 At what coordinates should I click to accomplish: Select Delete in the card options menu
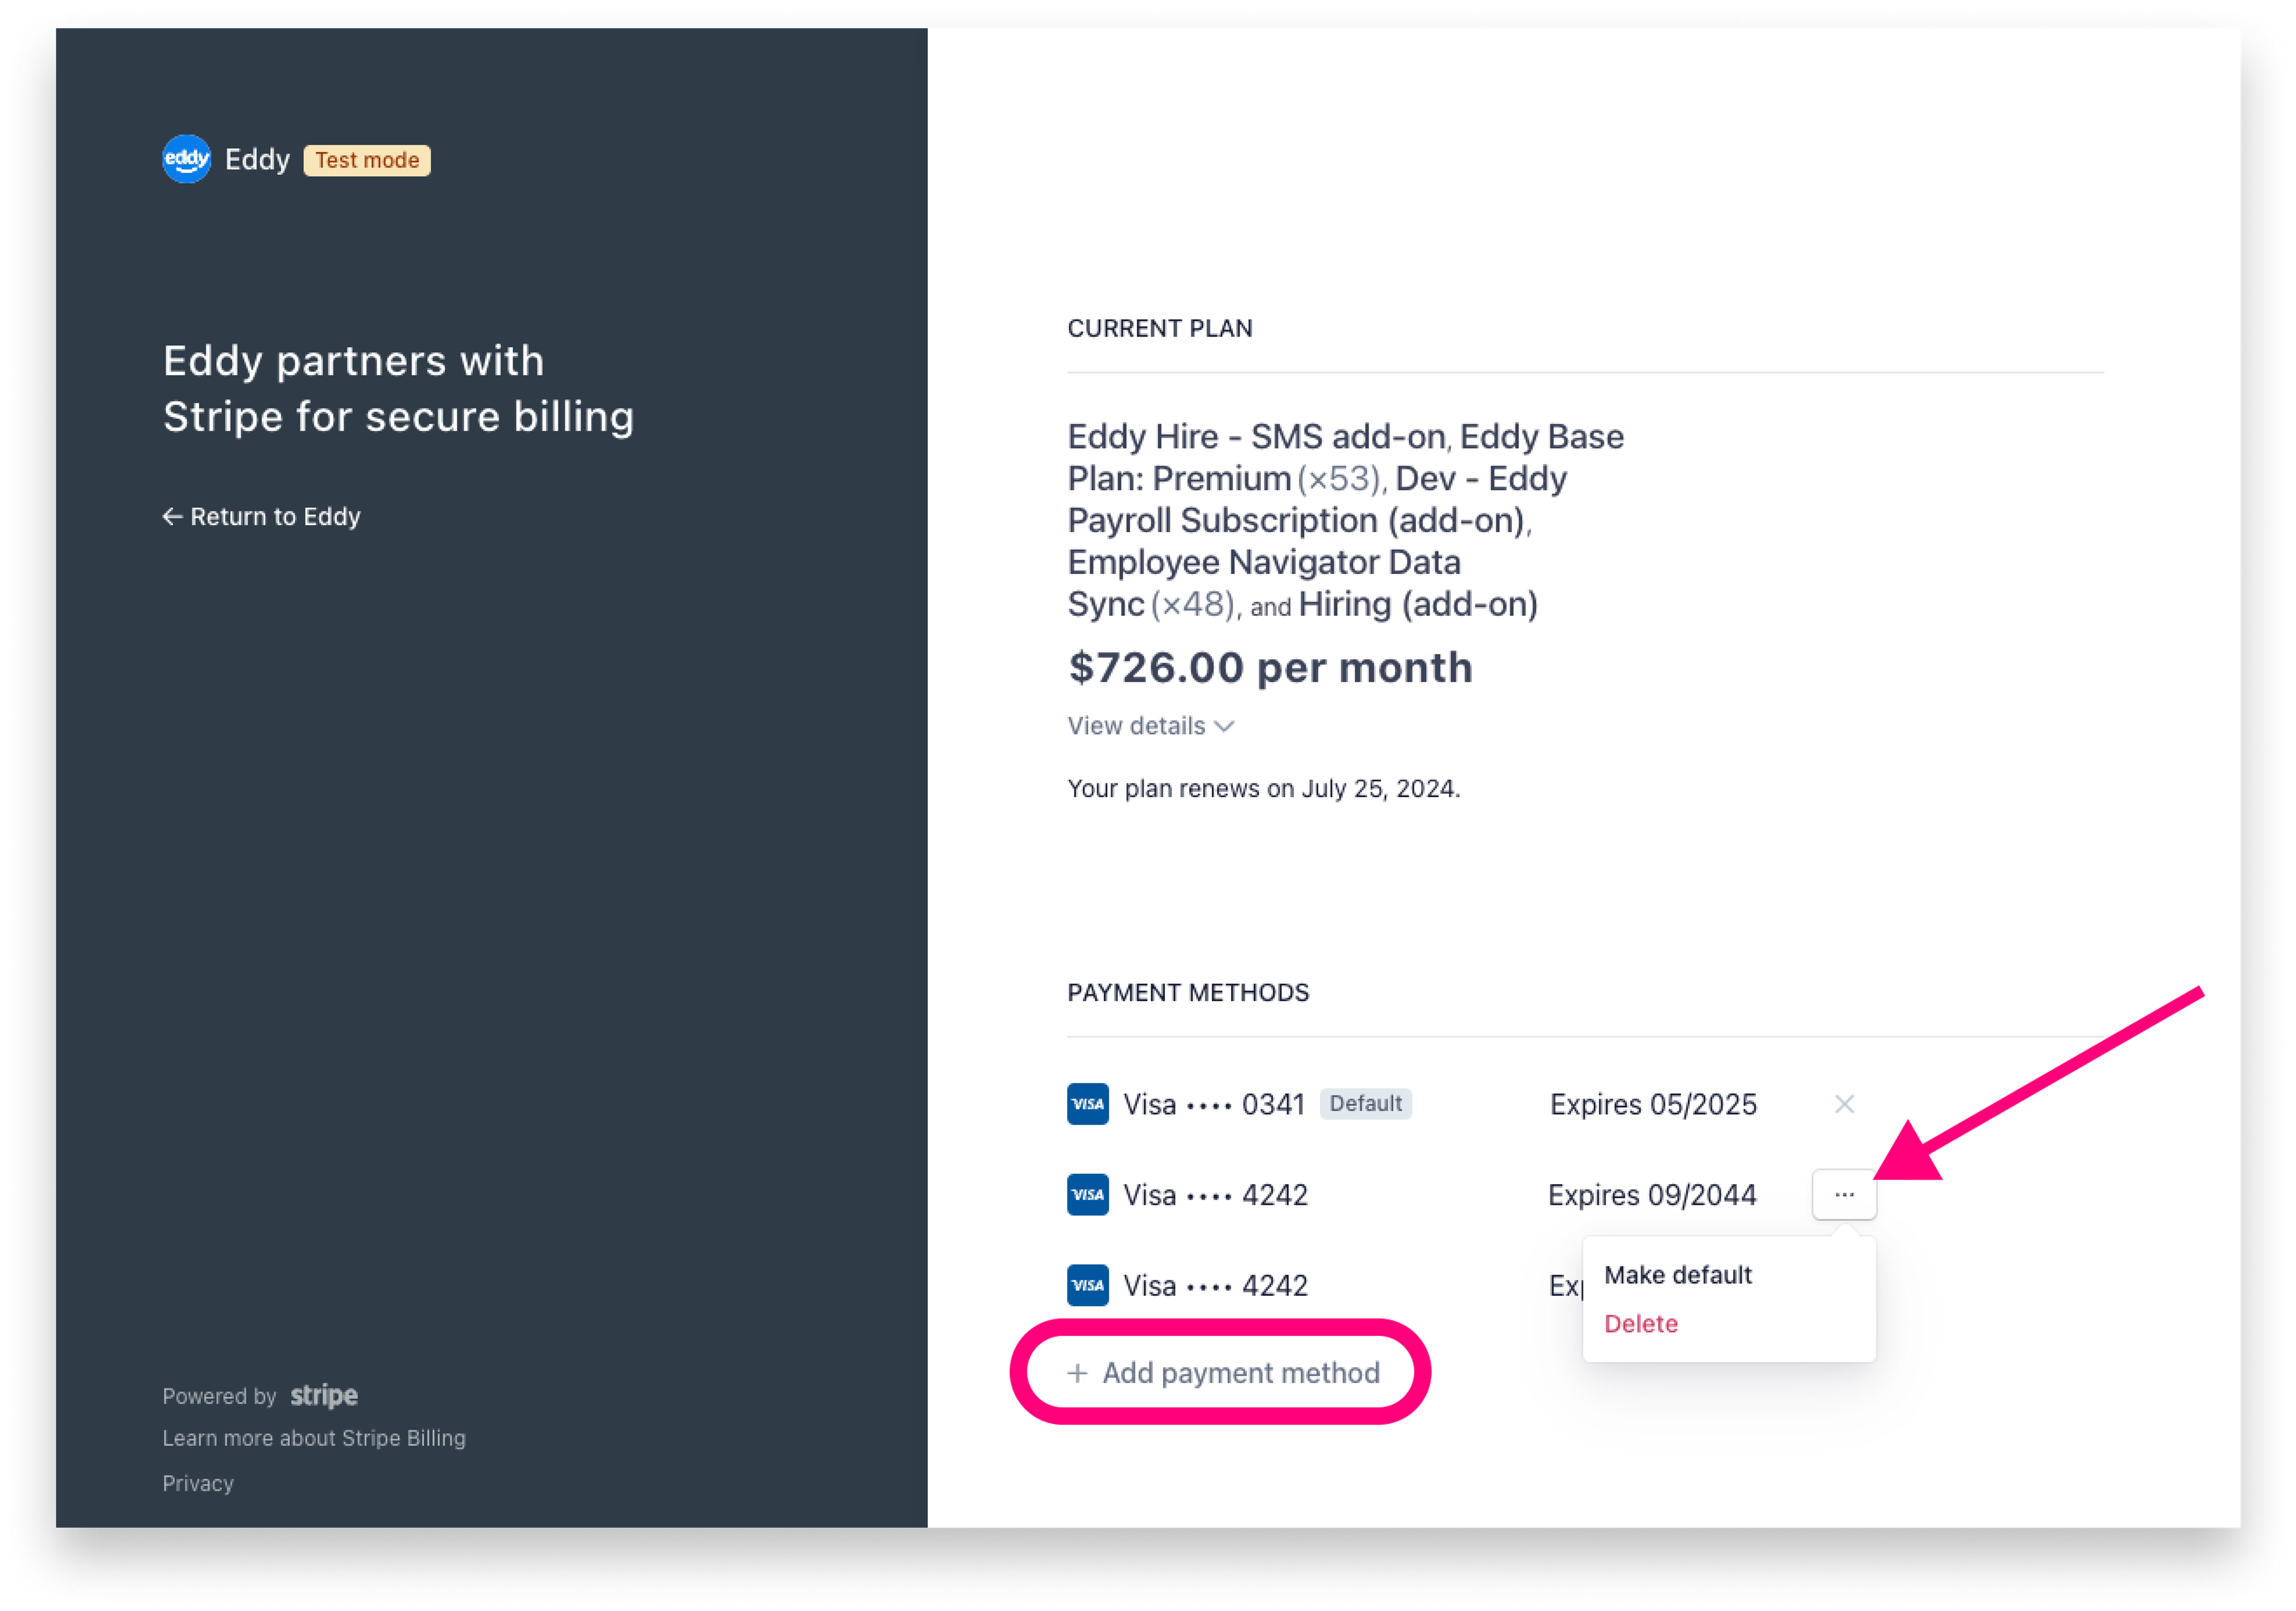pyautogui.click(x=1641, y=1323)
